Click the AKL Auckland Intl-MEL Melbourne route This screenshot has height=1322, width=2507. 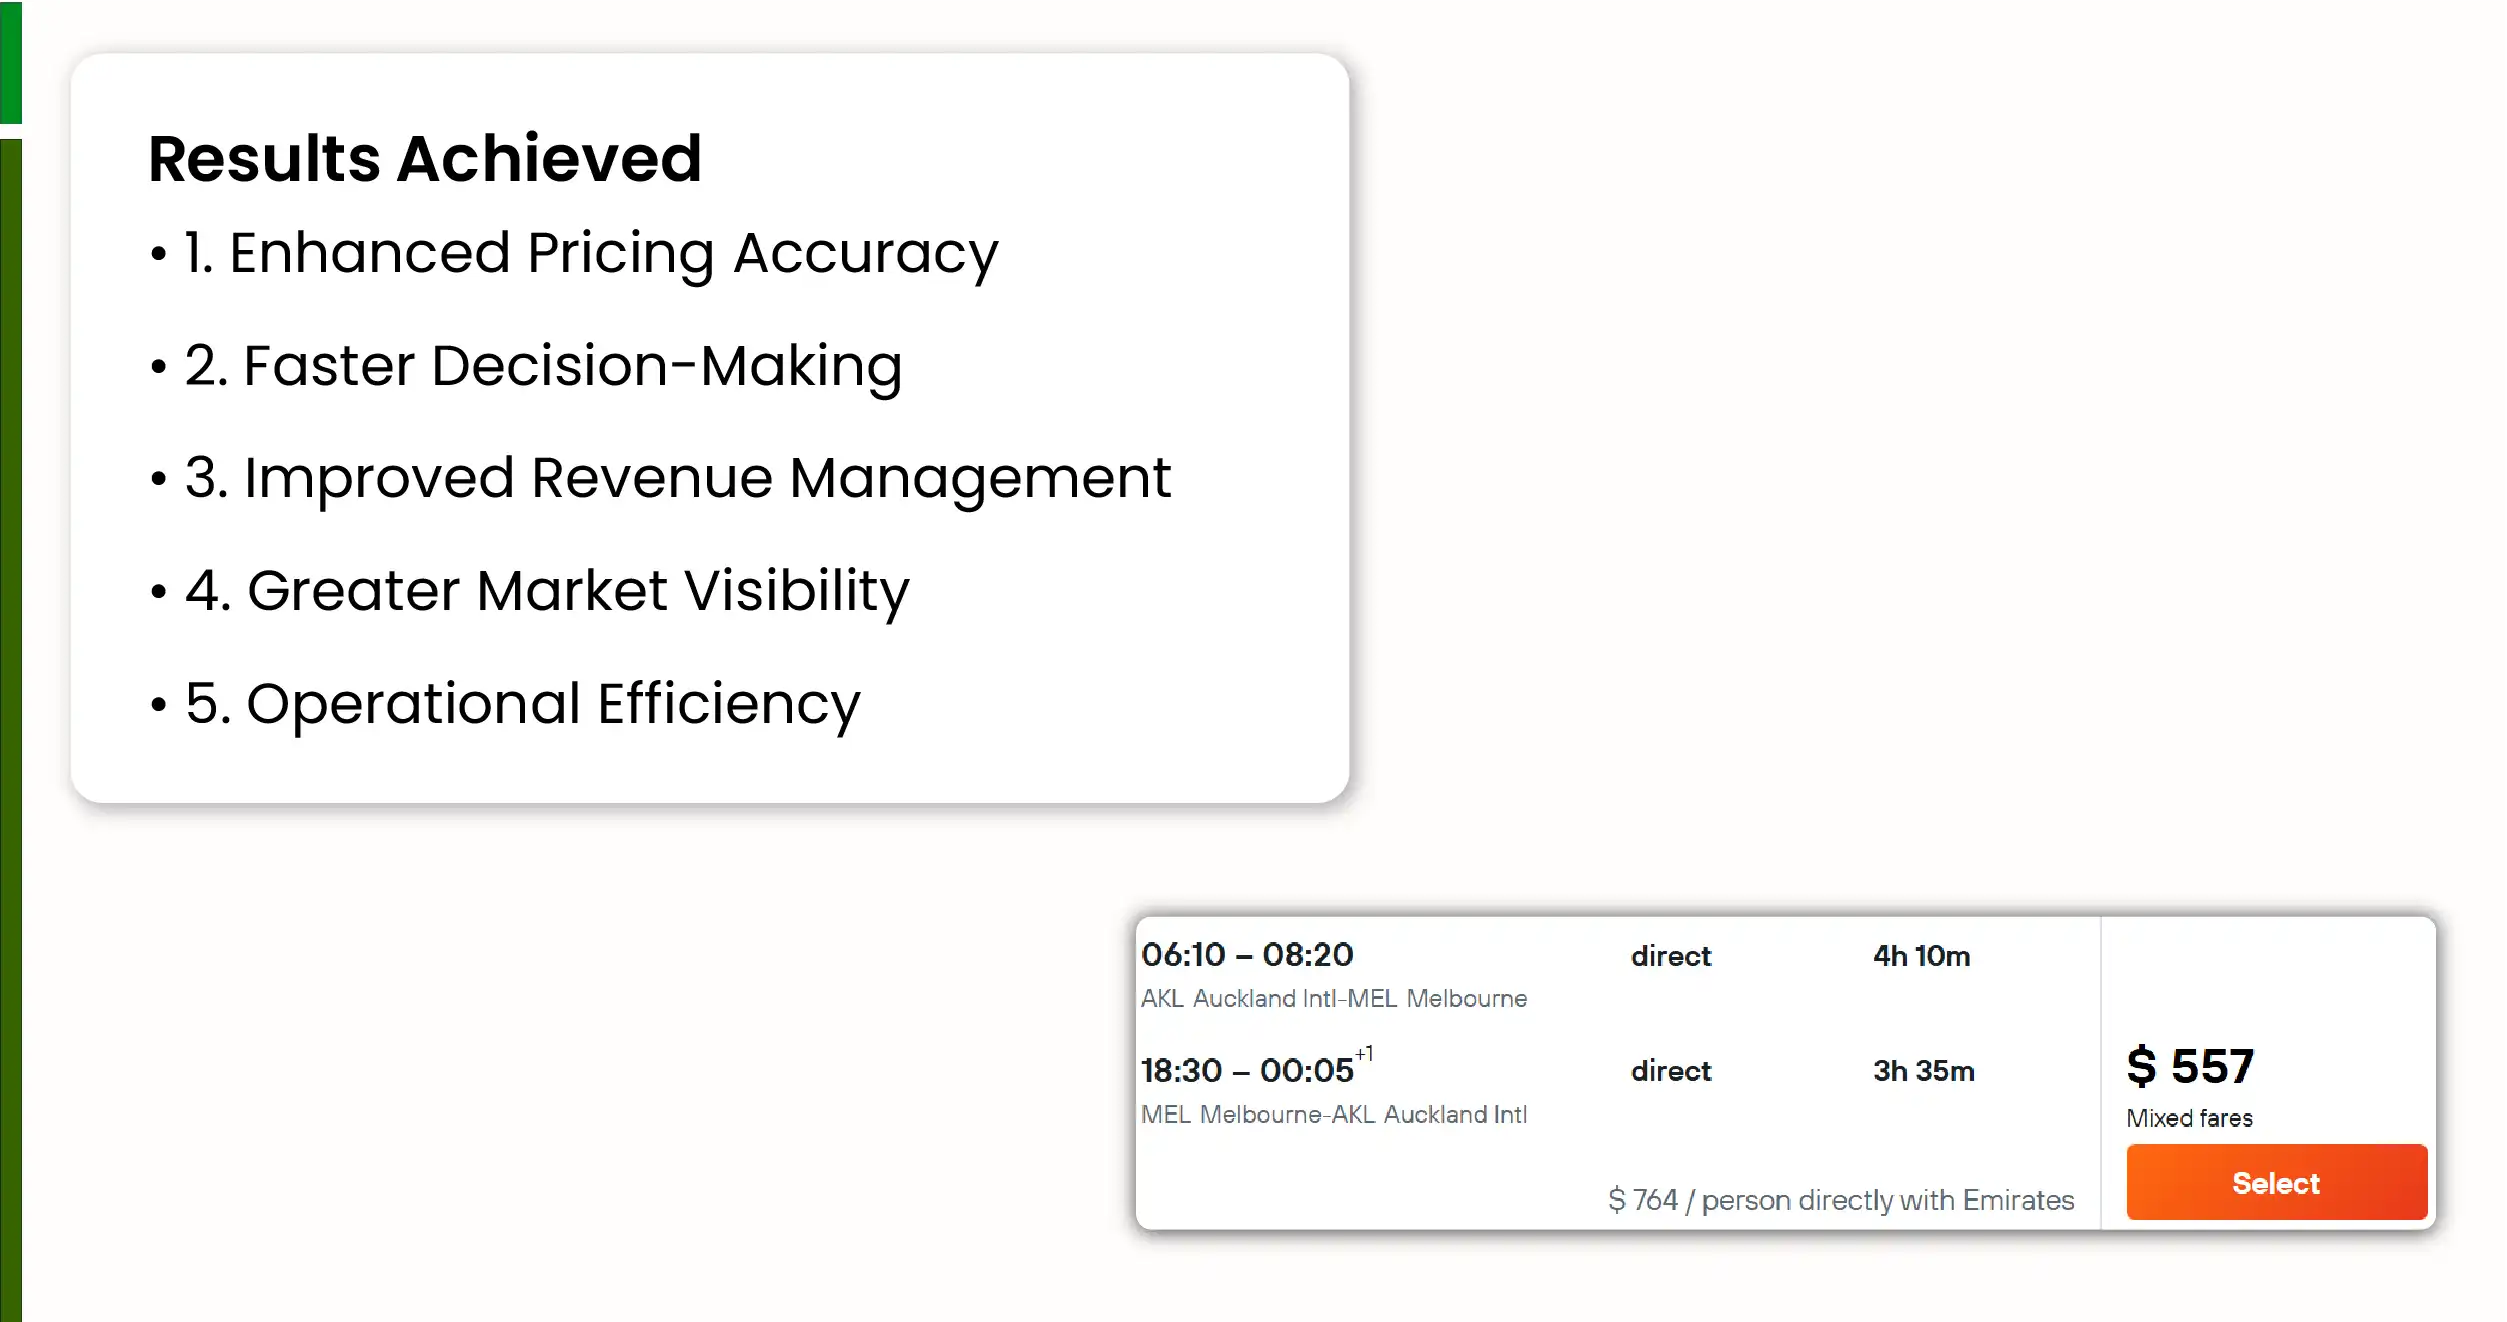[1333, 998]
